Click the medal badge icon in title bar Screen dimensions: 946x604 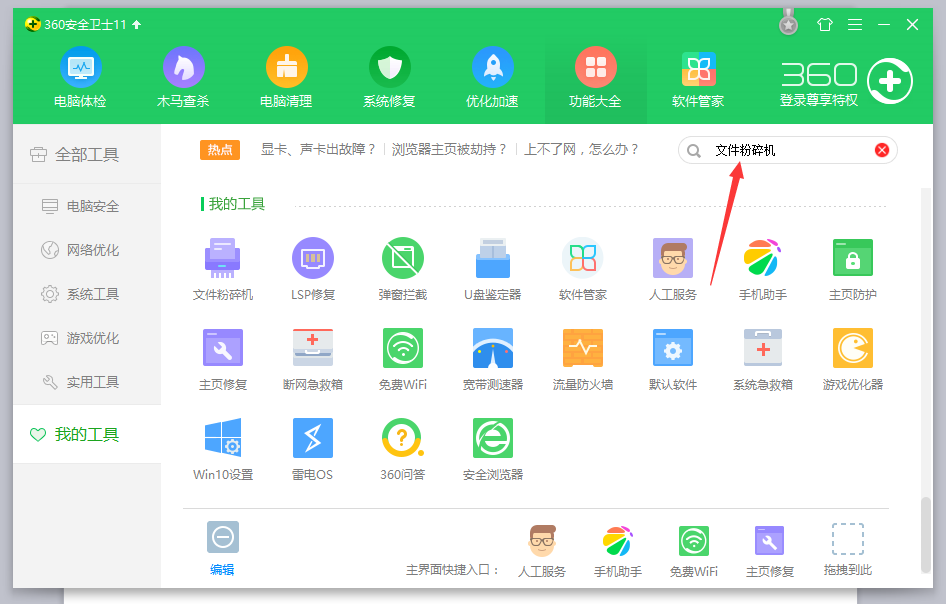pos(789,23)
